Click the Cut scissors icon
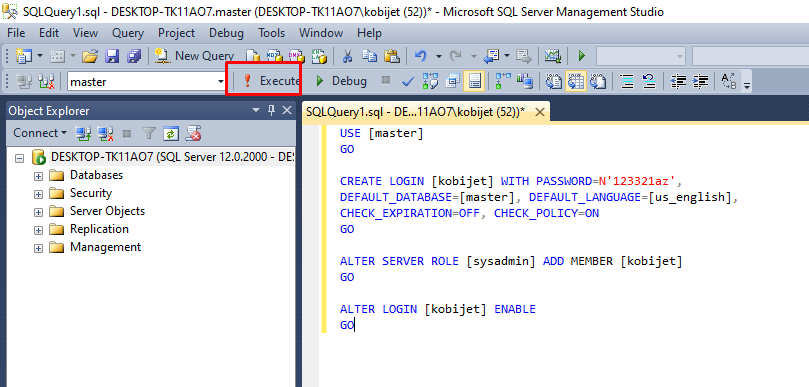The height and width of the screenshot is (387, 809). coord(348,56)
